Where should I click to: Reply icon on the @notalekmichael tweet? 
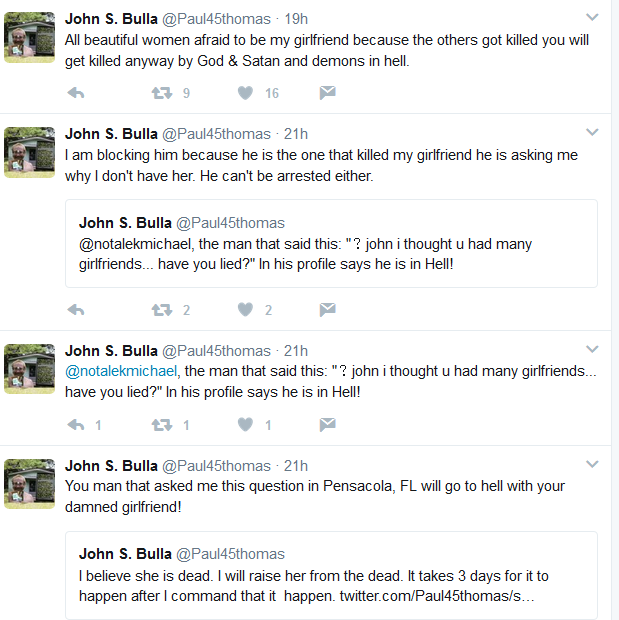click(76, 425)
